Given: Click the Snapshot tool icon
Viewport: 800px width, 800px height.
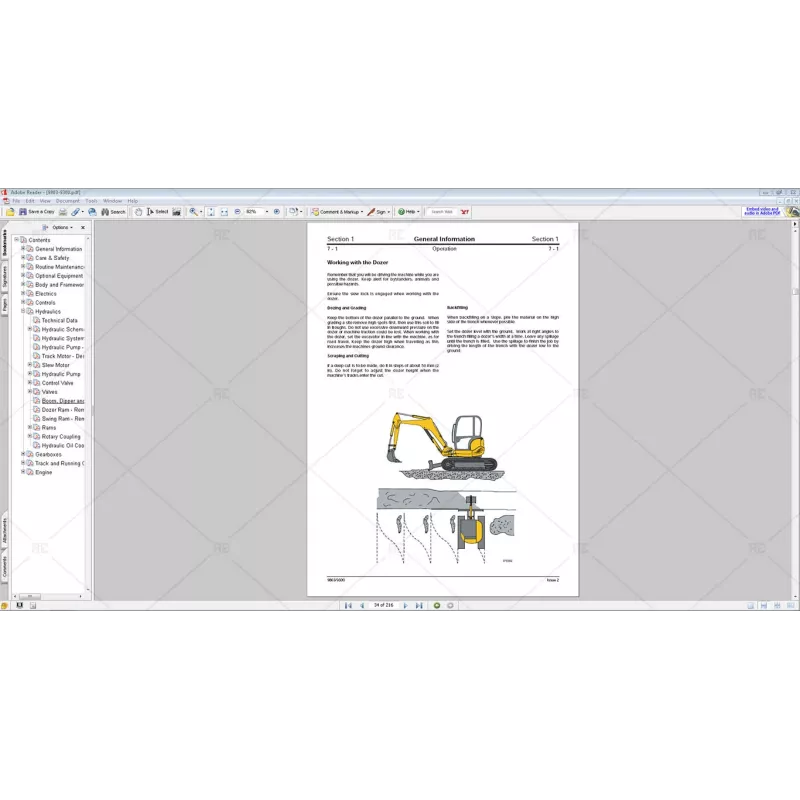Looking at the screenshot, I should 175,211.
